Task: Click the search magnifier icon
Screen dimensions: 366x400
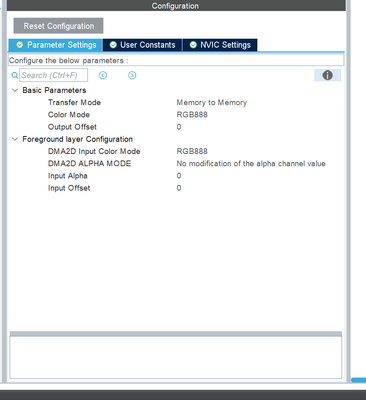Action: pyautogui.click(x=15, y=75)
